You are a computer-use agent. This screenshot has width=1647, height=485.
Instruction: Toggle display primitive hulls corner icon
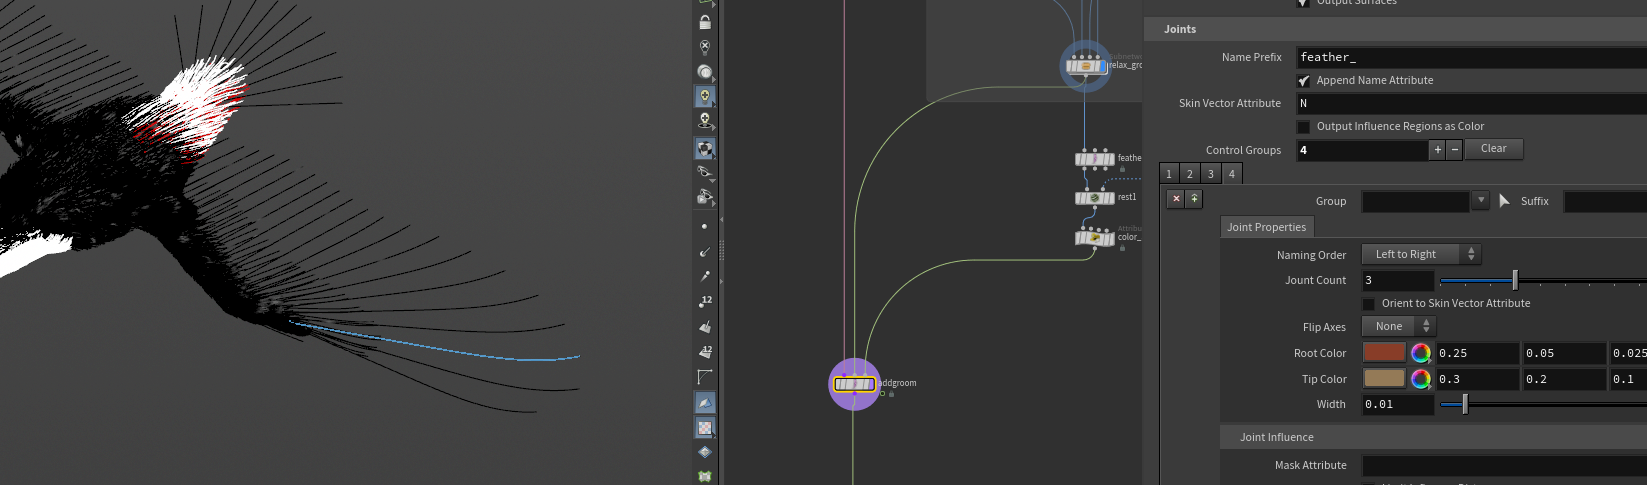coord(705,377)
